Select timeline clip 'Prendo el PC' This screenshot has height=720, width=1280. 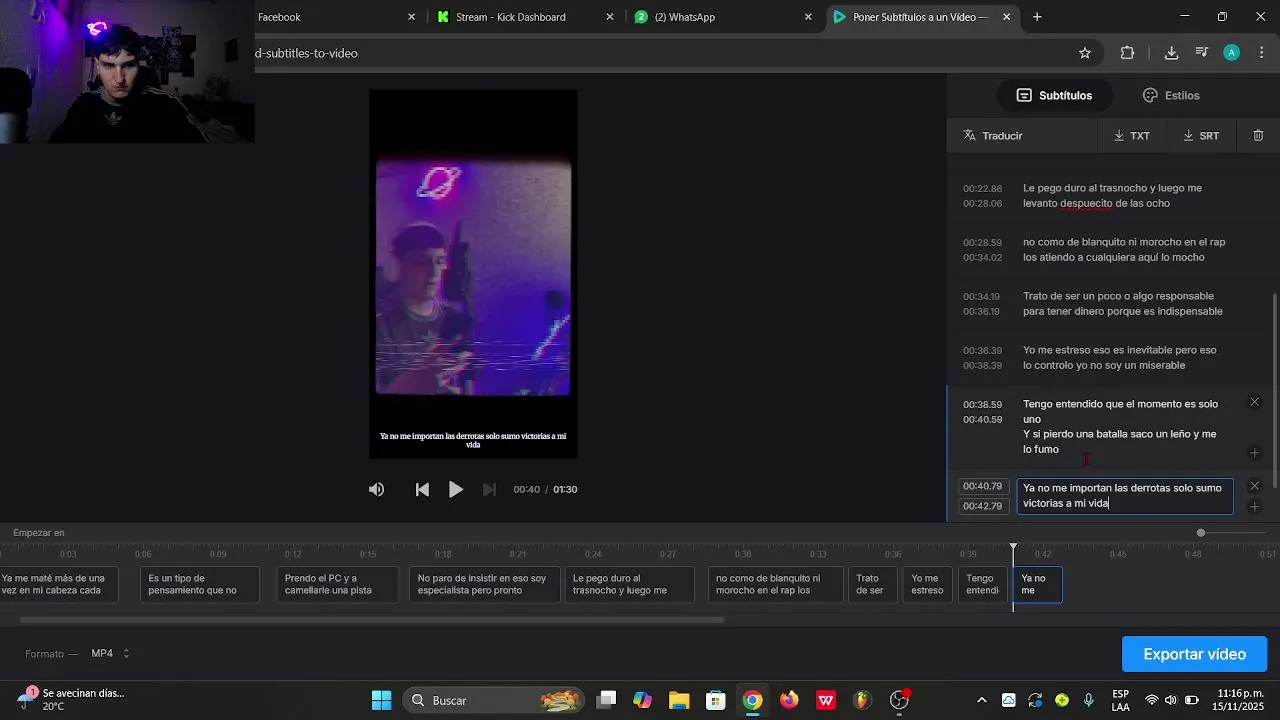[x=338, y=585]
